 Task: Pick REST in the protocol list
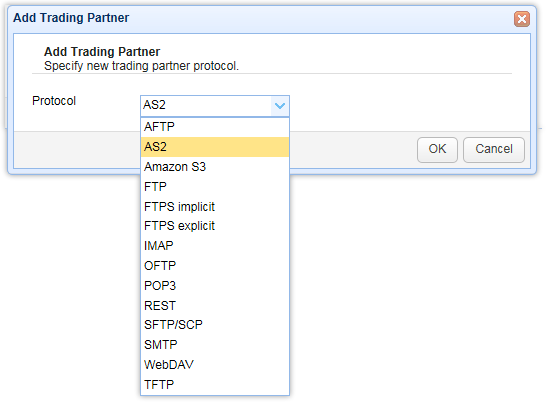pyautogui.click(x=215, y=305)
